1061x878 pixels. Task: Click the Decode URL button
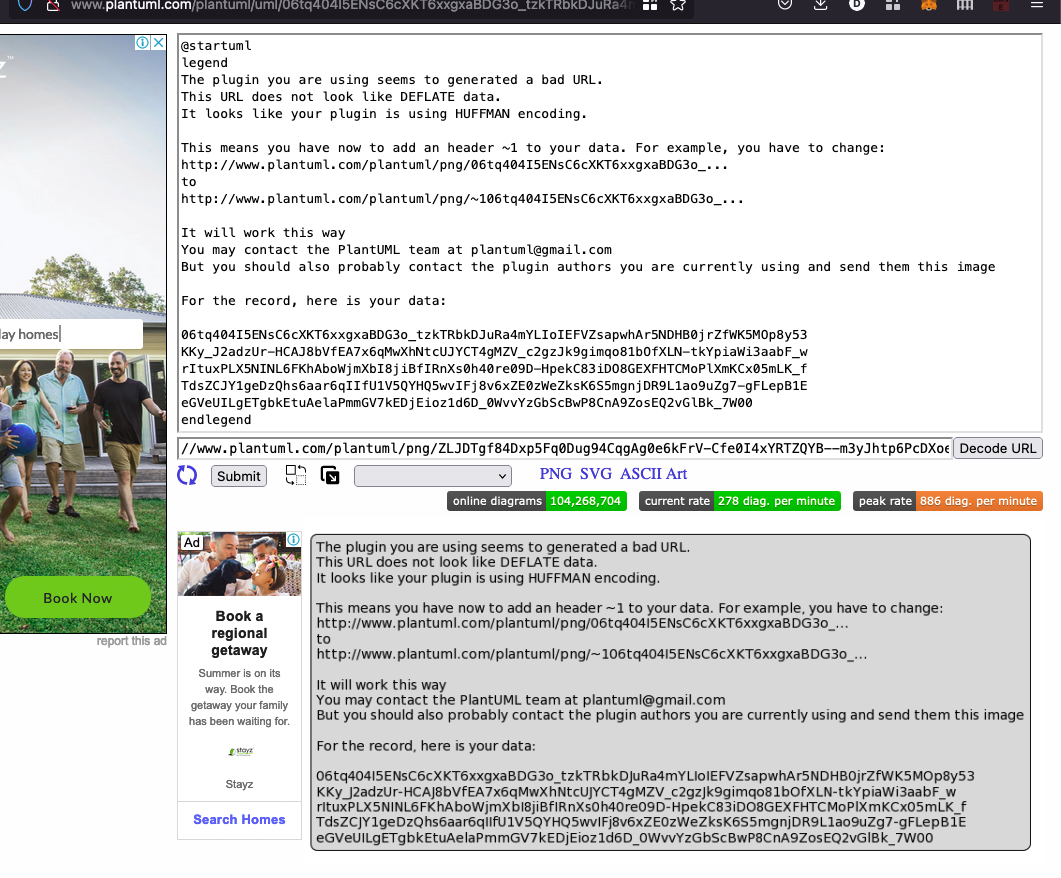point(997,448)
